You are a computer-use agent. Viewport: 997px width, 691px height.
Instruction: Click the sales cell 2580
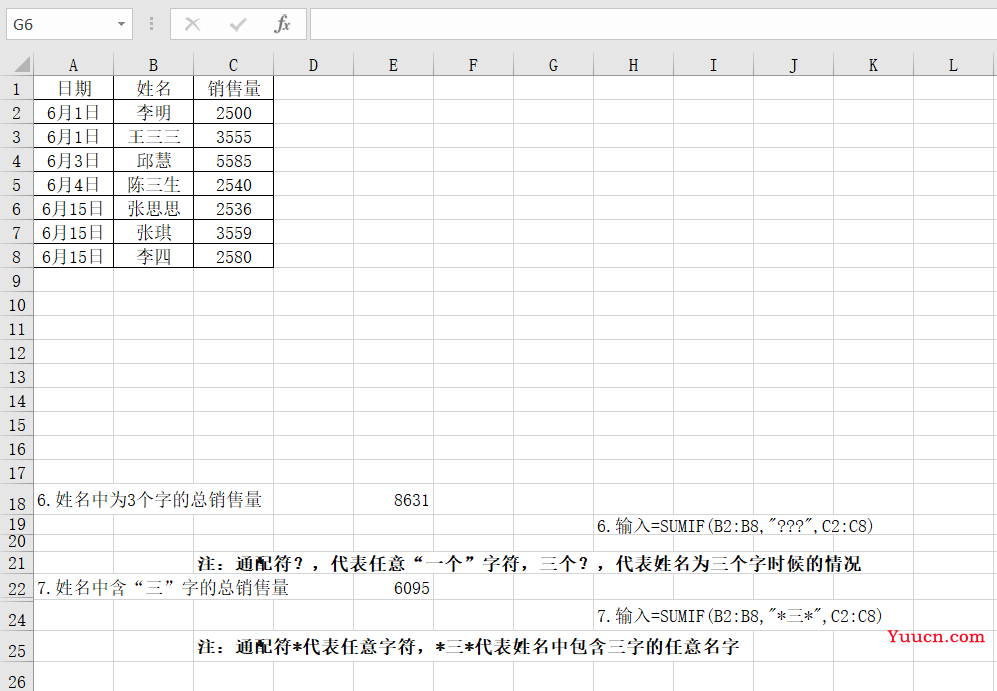click(x=233, y=256)
